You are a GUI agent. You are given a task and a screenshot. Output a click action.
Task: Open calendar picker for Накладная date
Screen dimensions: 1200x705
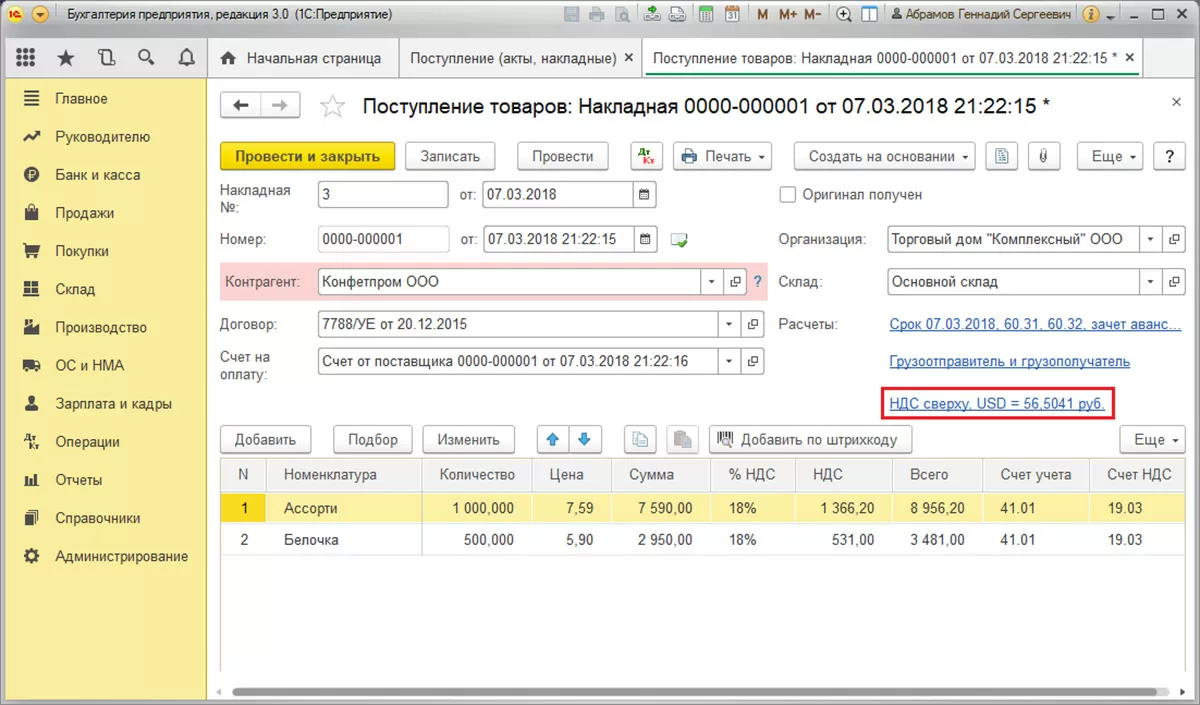click(645, 195)
